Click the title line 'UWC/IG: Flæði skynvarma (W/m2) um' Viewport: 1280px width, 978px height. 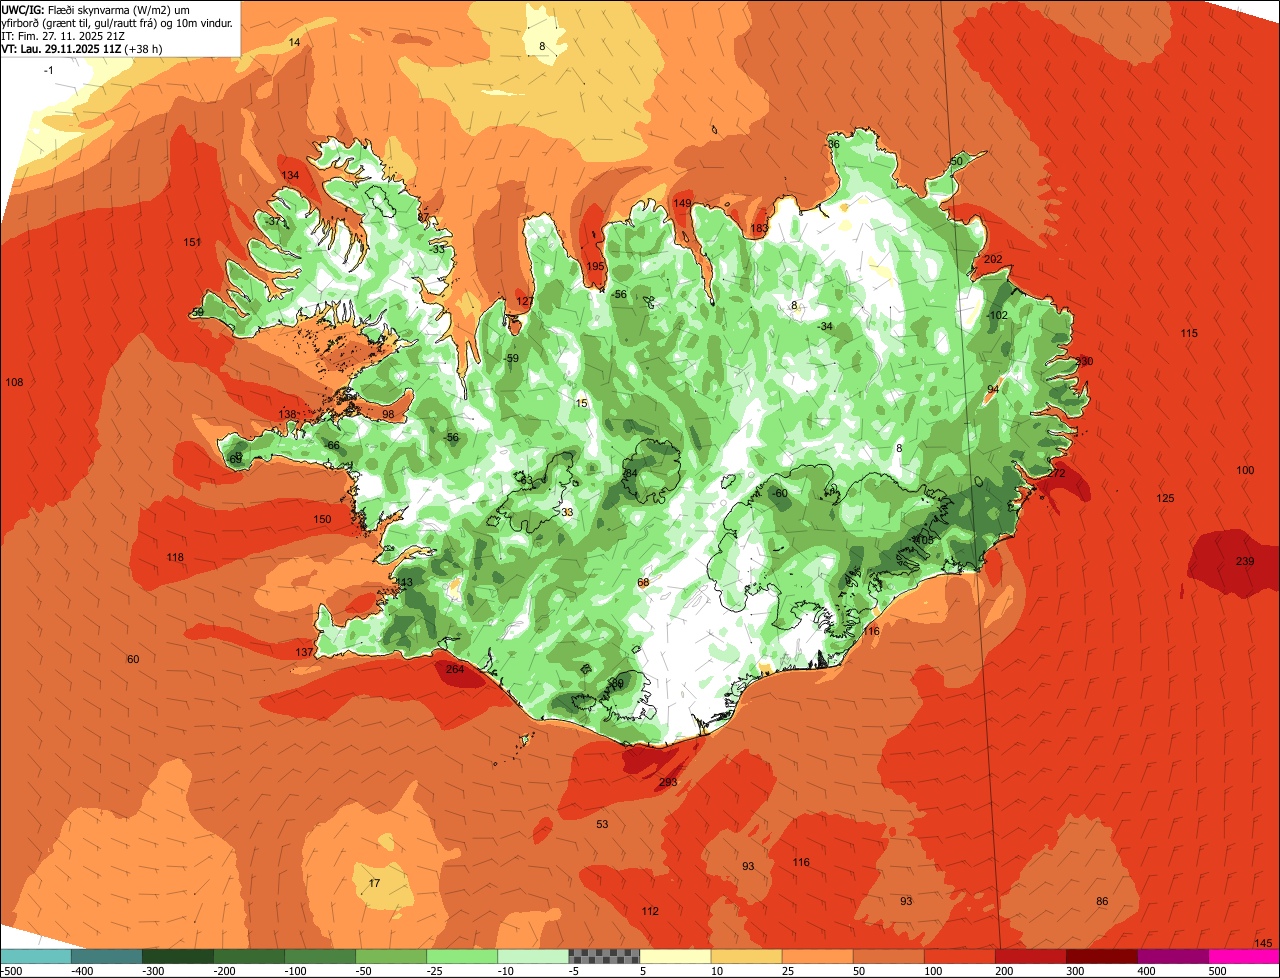pyautogui.click(x=96, y=9)
